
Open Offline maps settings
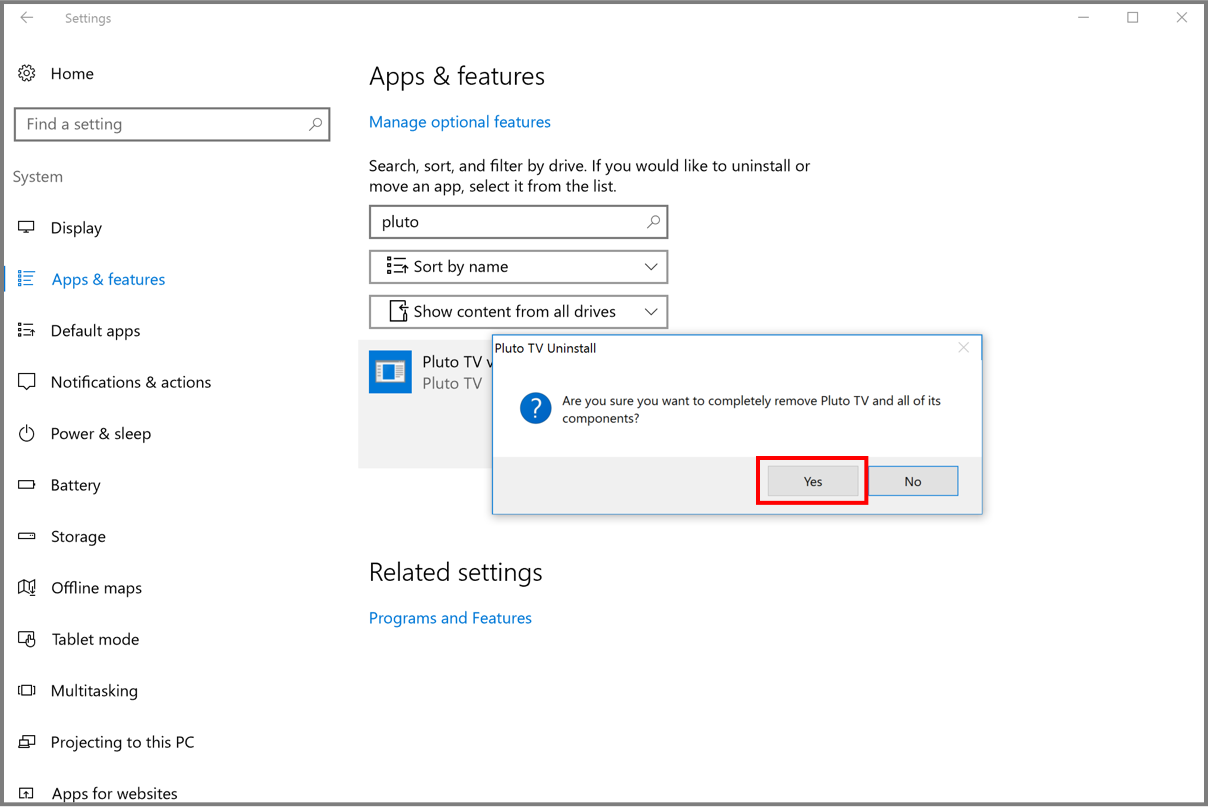click(x=96, y=588)
